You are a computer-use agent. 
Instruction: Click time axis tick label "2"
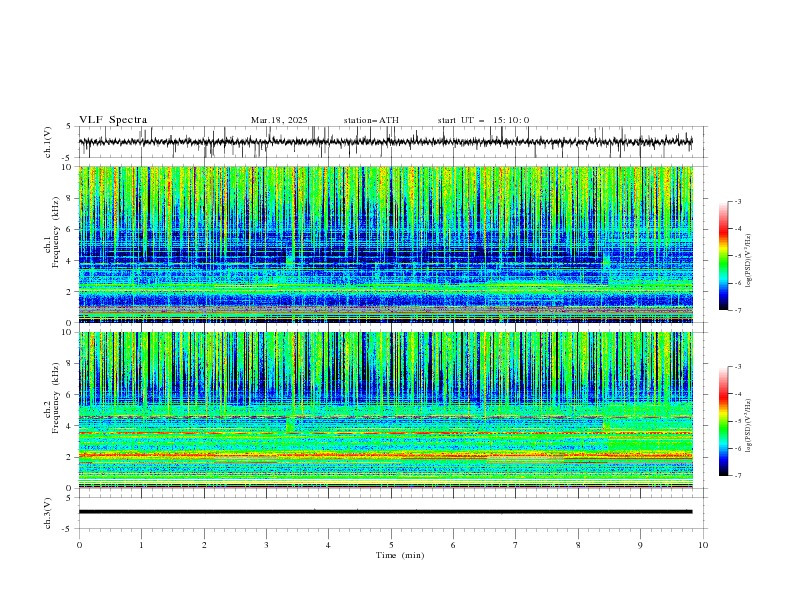[x=204, y=545]
